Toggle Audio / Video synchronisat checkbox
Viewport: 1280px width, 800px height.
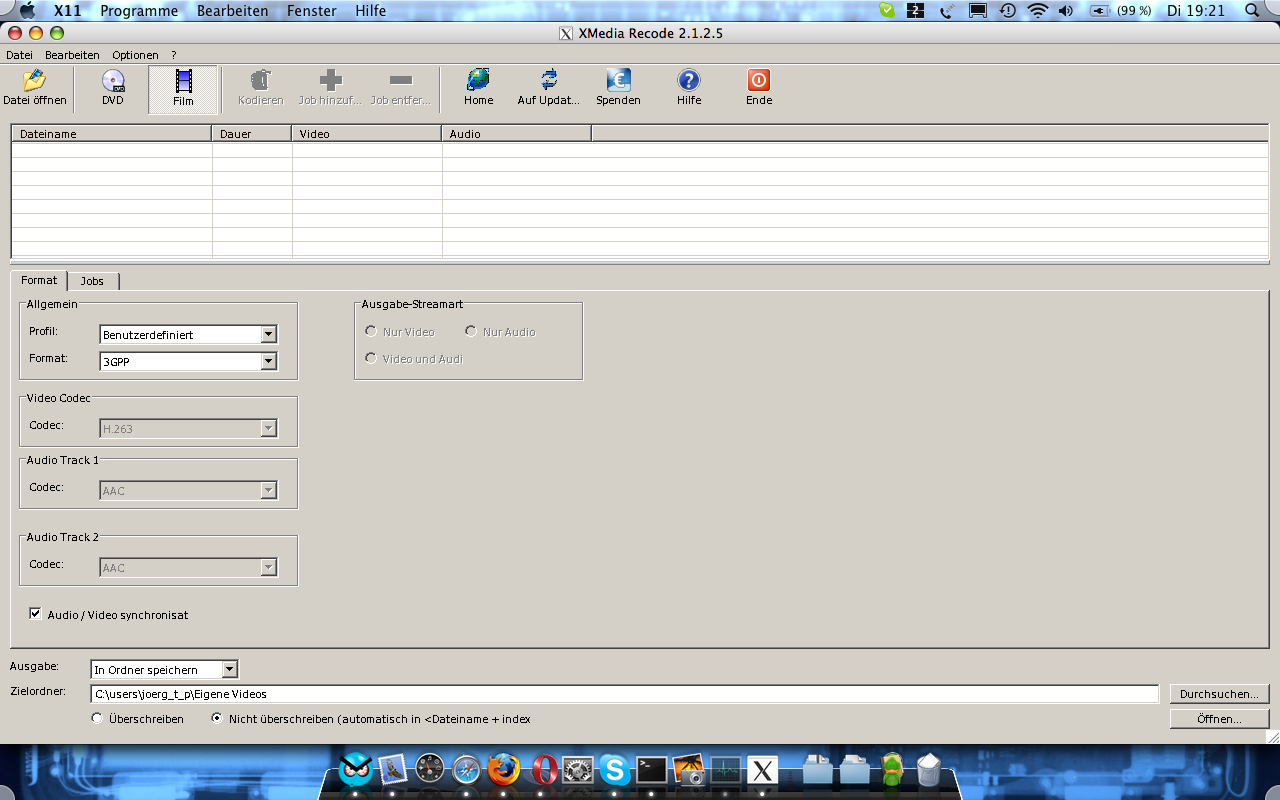pyautogui.click(x=36, y=614)
